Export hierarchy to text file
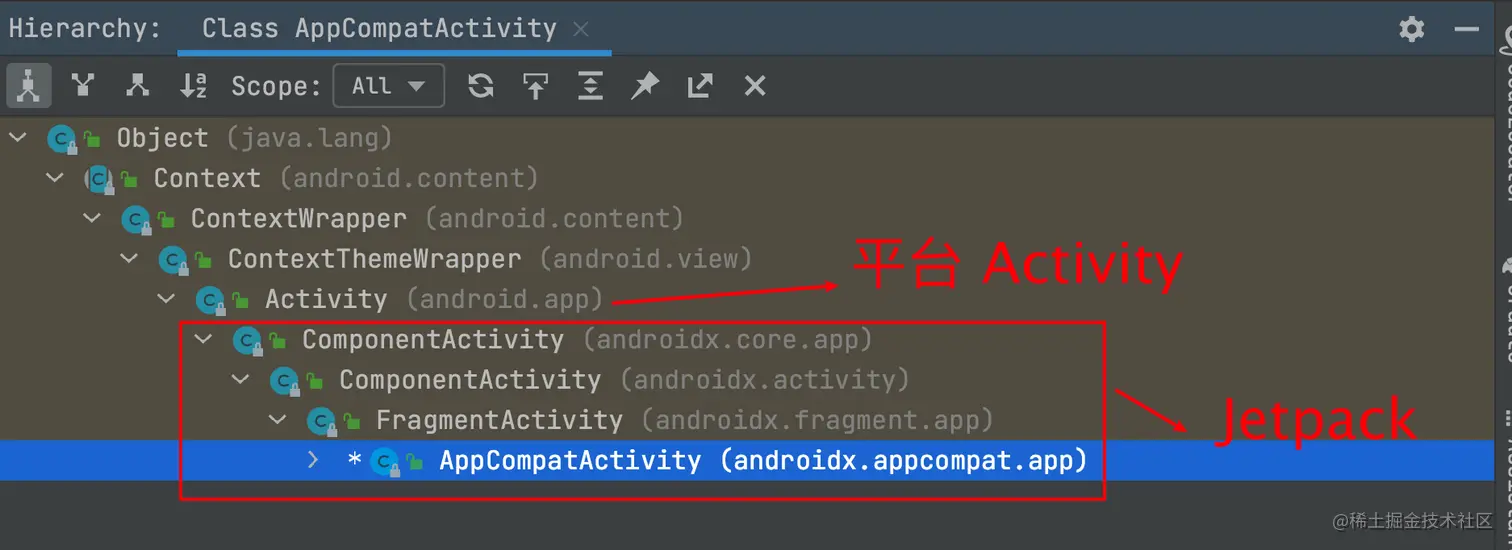Image resolution: width=1512 pixels, height=550 pixels. tap(700, 86)
